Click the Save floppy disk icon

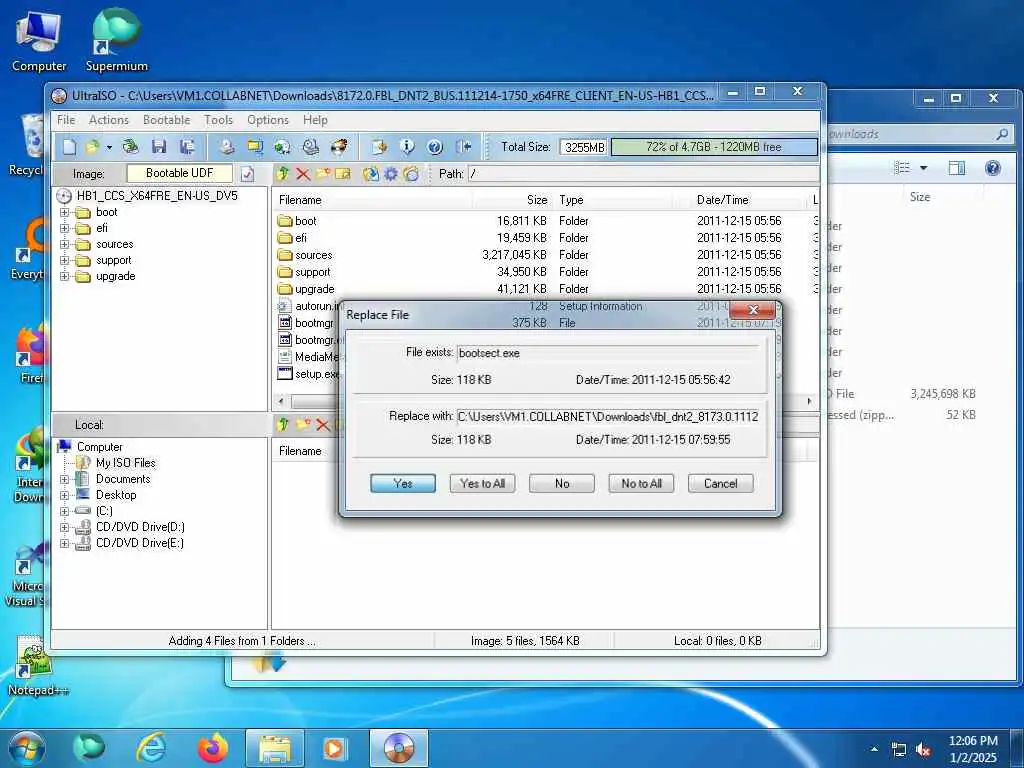(159, 147)
